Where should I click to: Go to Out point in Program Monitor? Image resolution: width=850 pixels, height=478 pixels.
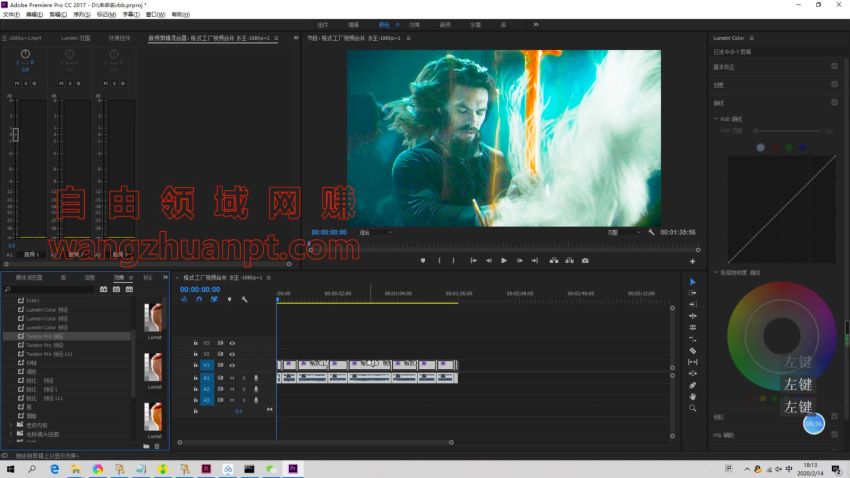tap(535, 261)
